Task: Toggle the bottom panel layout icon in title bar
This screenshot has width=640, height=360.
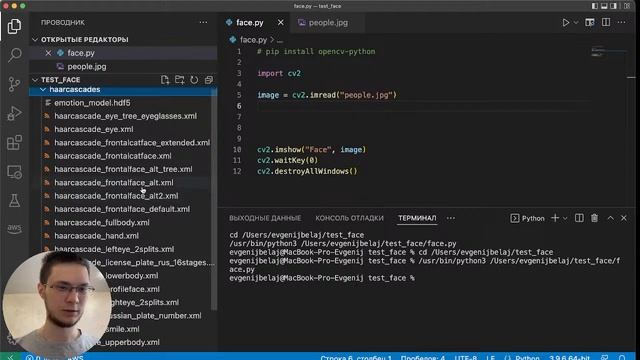Action: [604, 6]
